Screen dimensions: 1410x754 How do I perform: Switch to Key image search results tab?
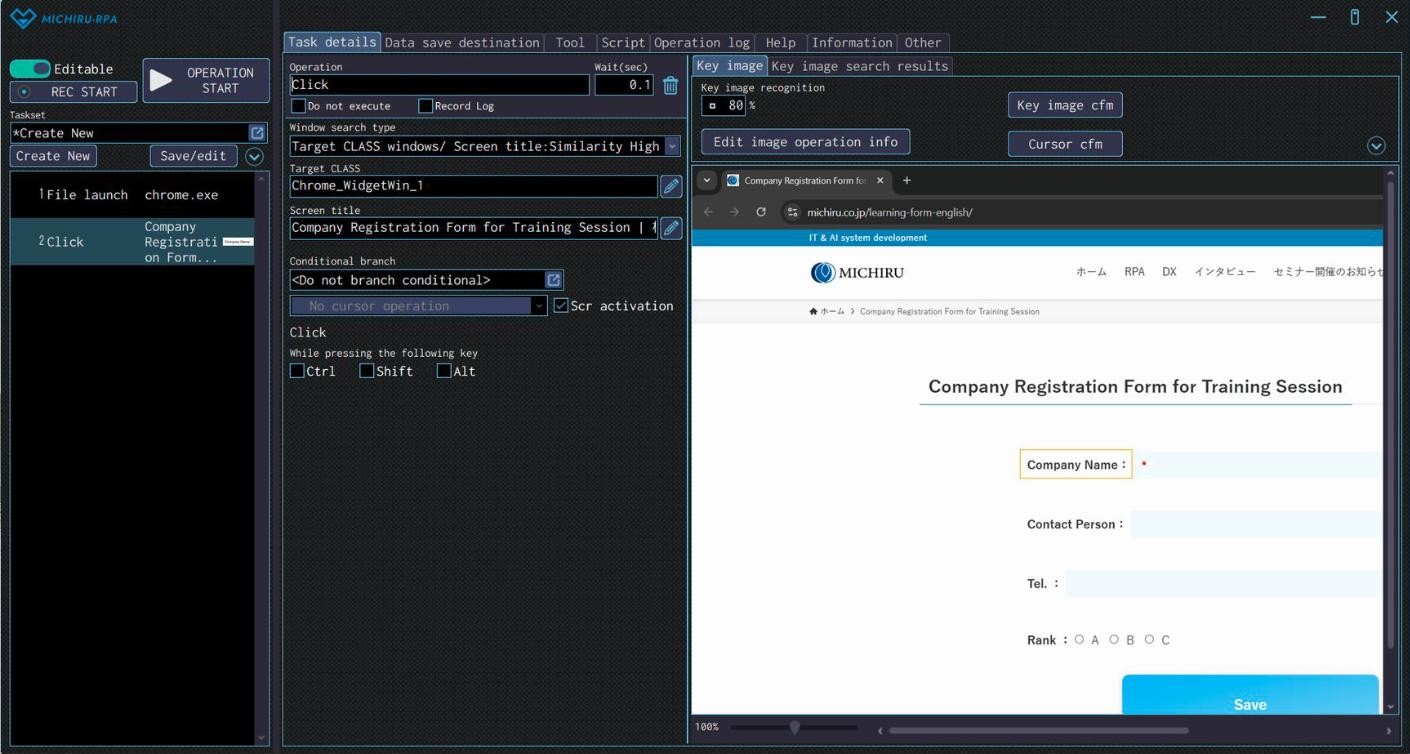[860, 66]
